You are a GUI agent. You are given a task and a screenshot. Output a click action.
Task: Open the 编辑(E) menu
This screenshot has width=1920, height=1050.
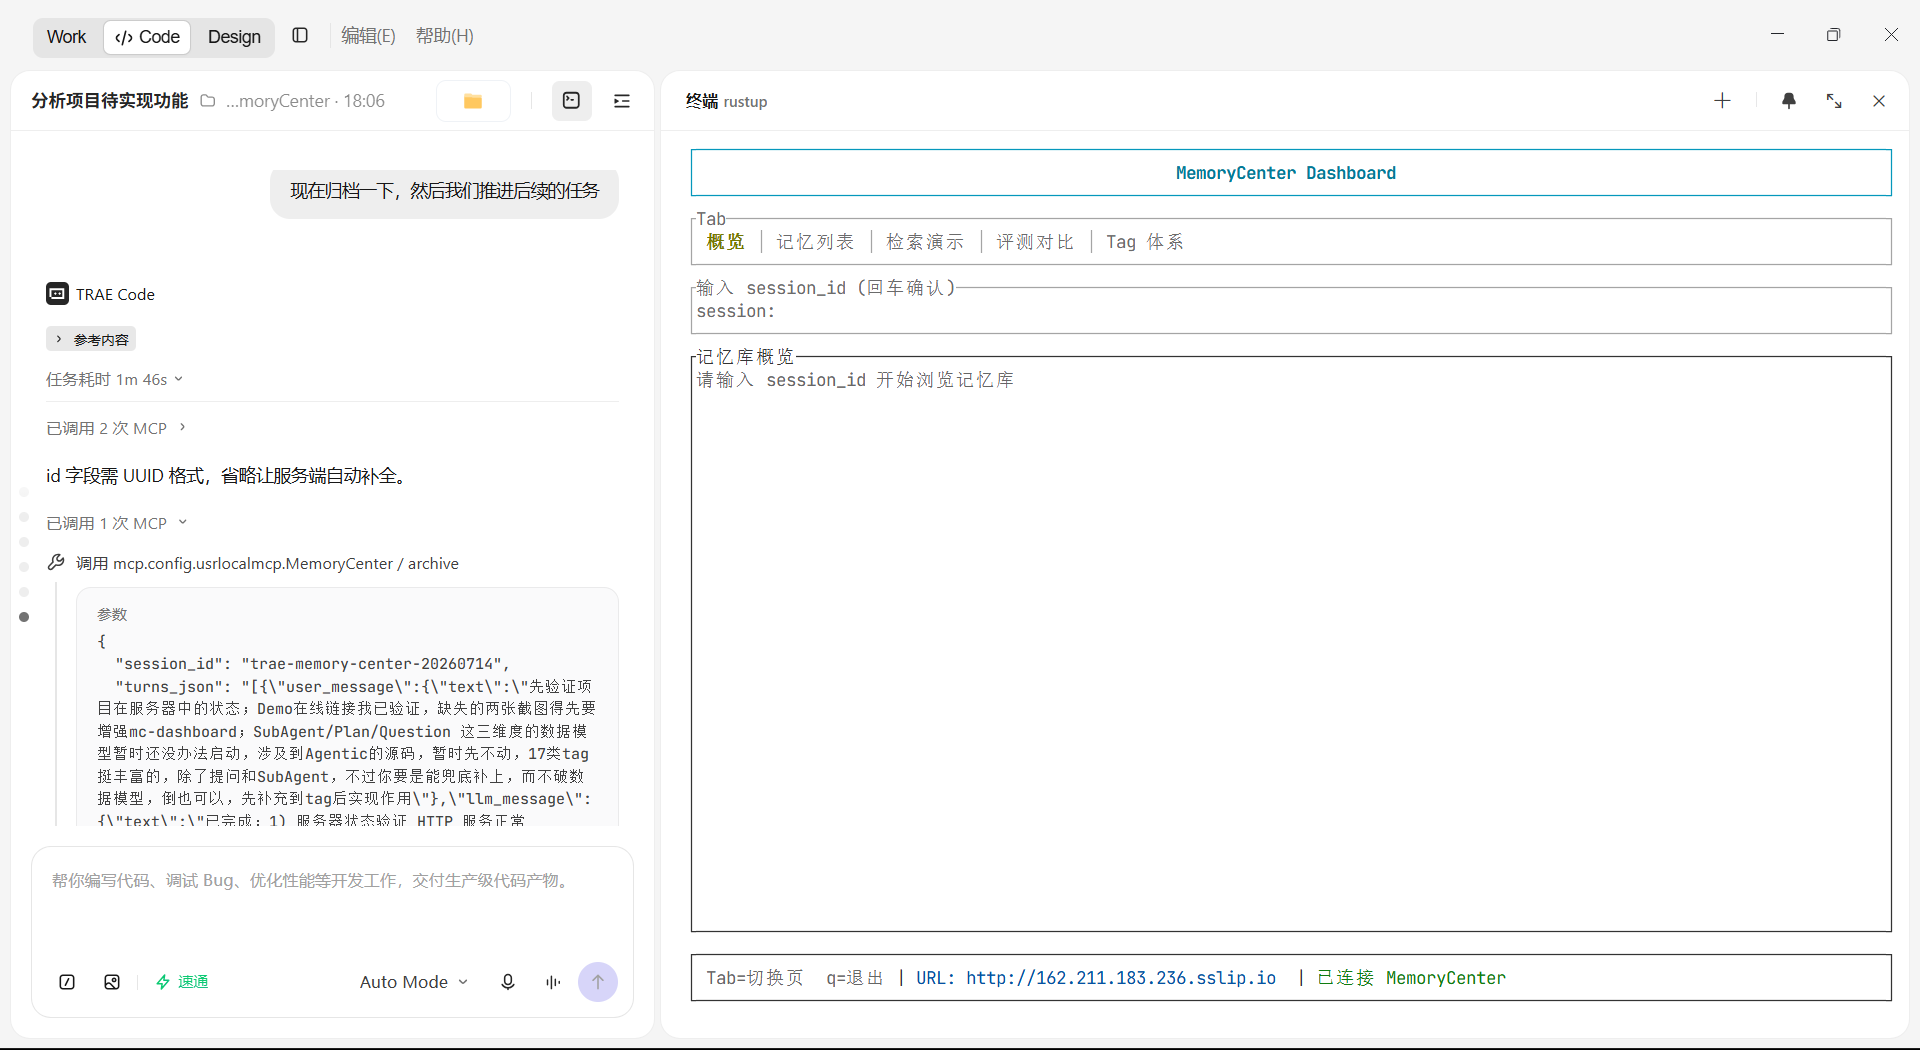click(x=368, y=36)
